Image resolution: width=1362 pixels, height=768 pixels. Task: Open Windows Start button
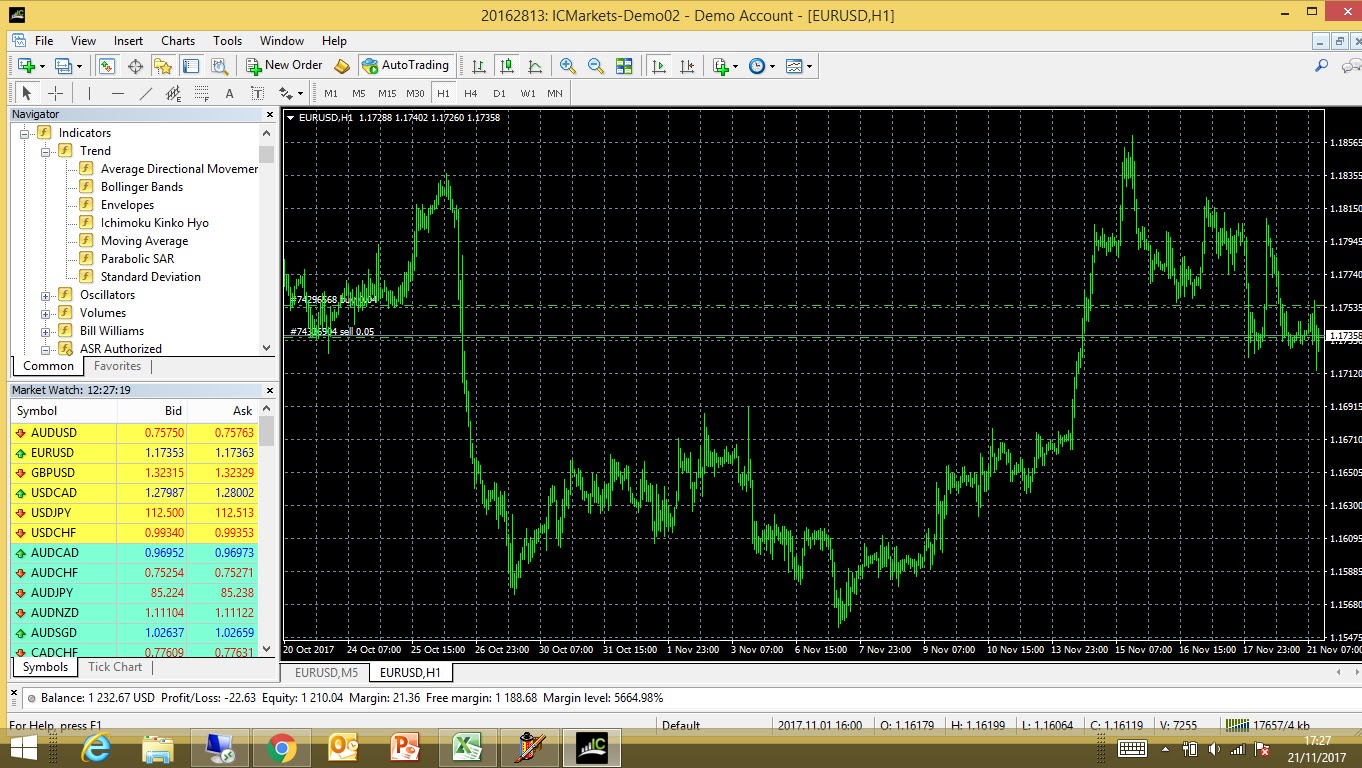point(23,747)
